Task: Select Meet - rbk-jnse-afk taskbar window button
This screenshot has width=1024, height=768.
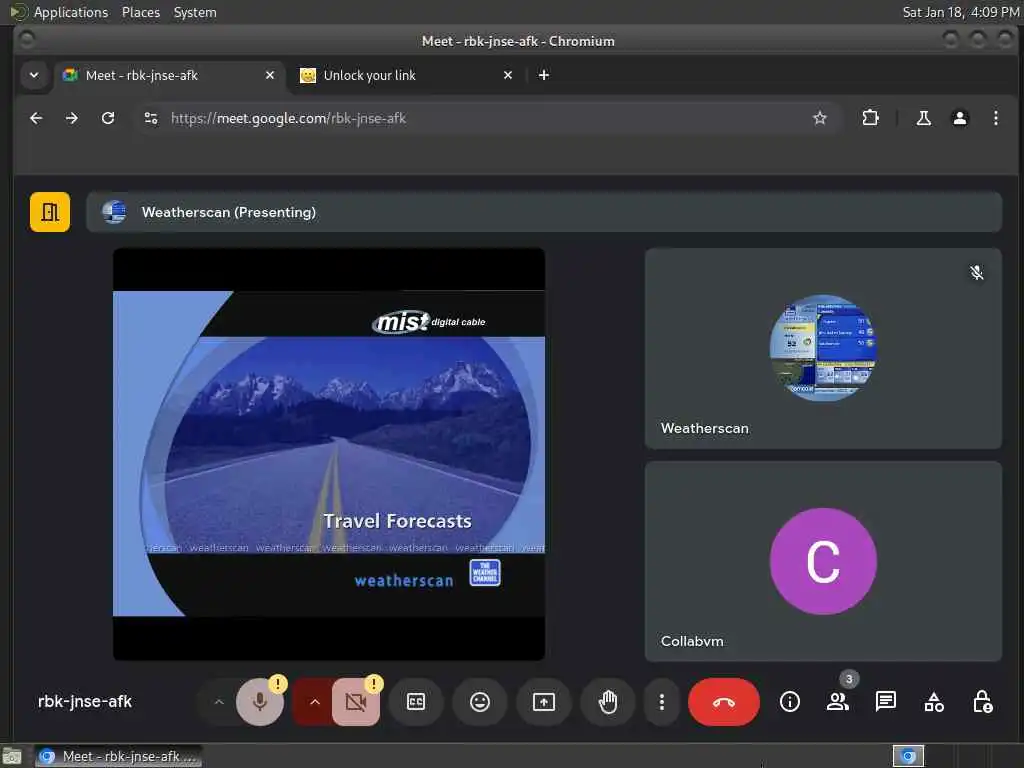Action: [118, 756]
